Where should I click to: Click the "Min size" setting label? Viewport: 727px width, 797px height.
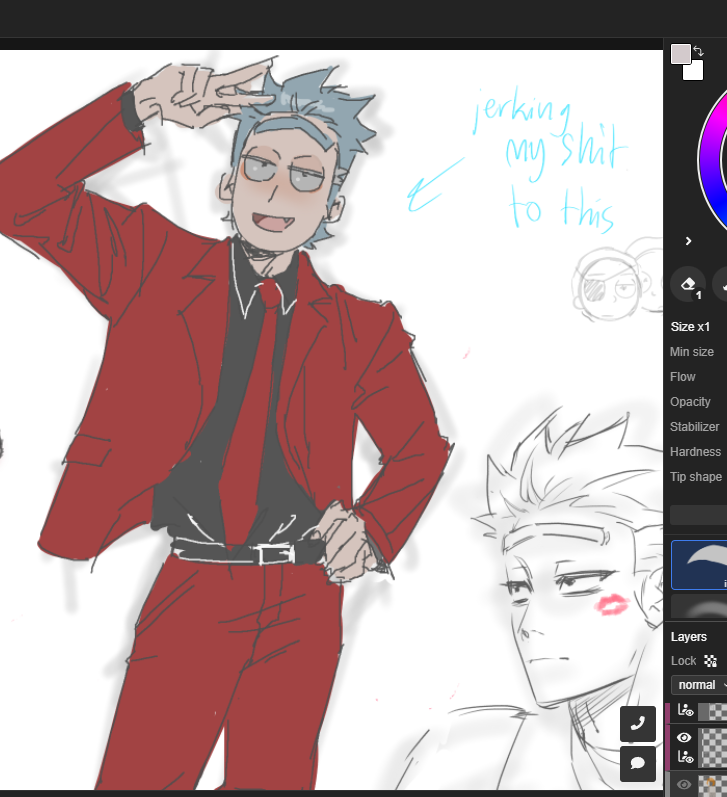tap(691, 352)
